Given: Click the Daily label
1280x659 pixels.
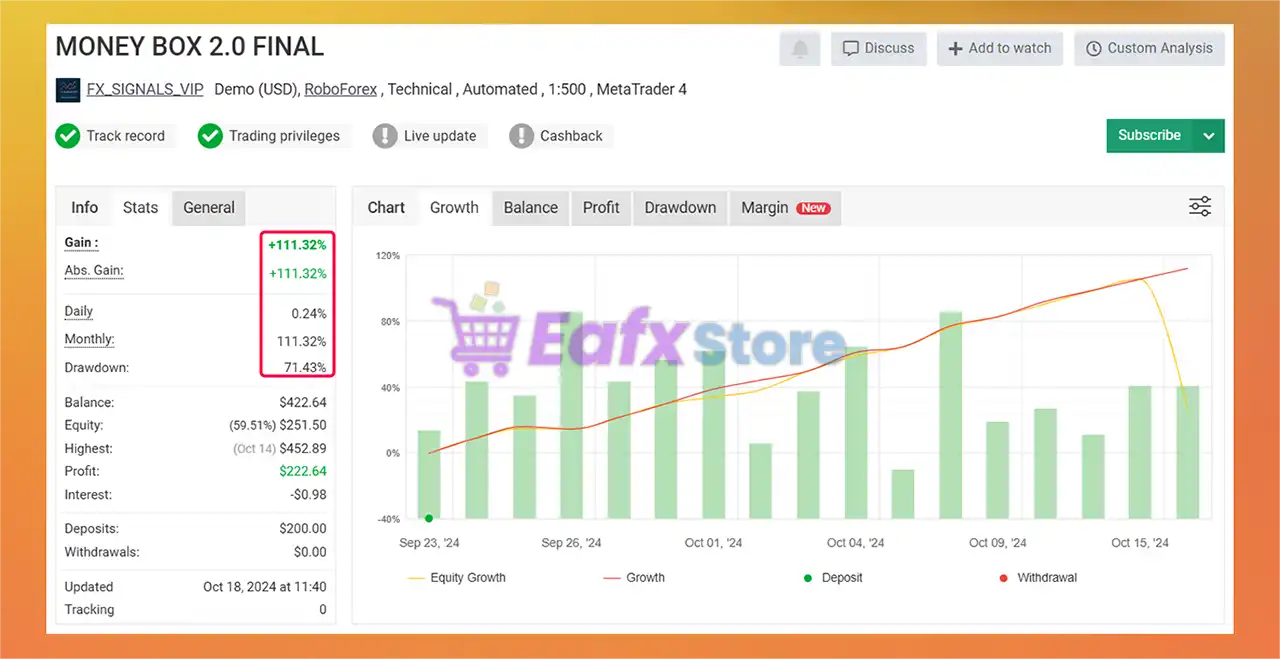Looking at the screenshot, I should pos(79,311).
